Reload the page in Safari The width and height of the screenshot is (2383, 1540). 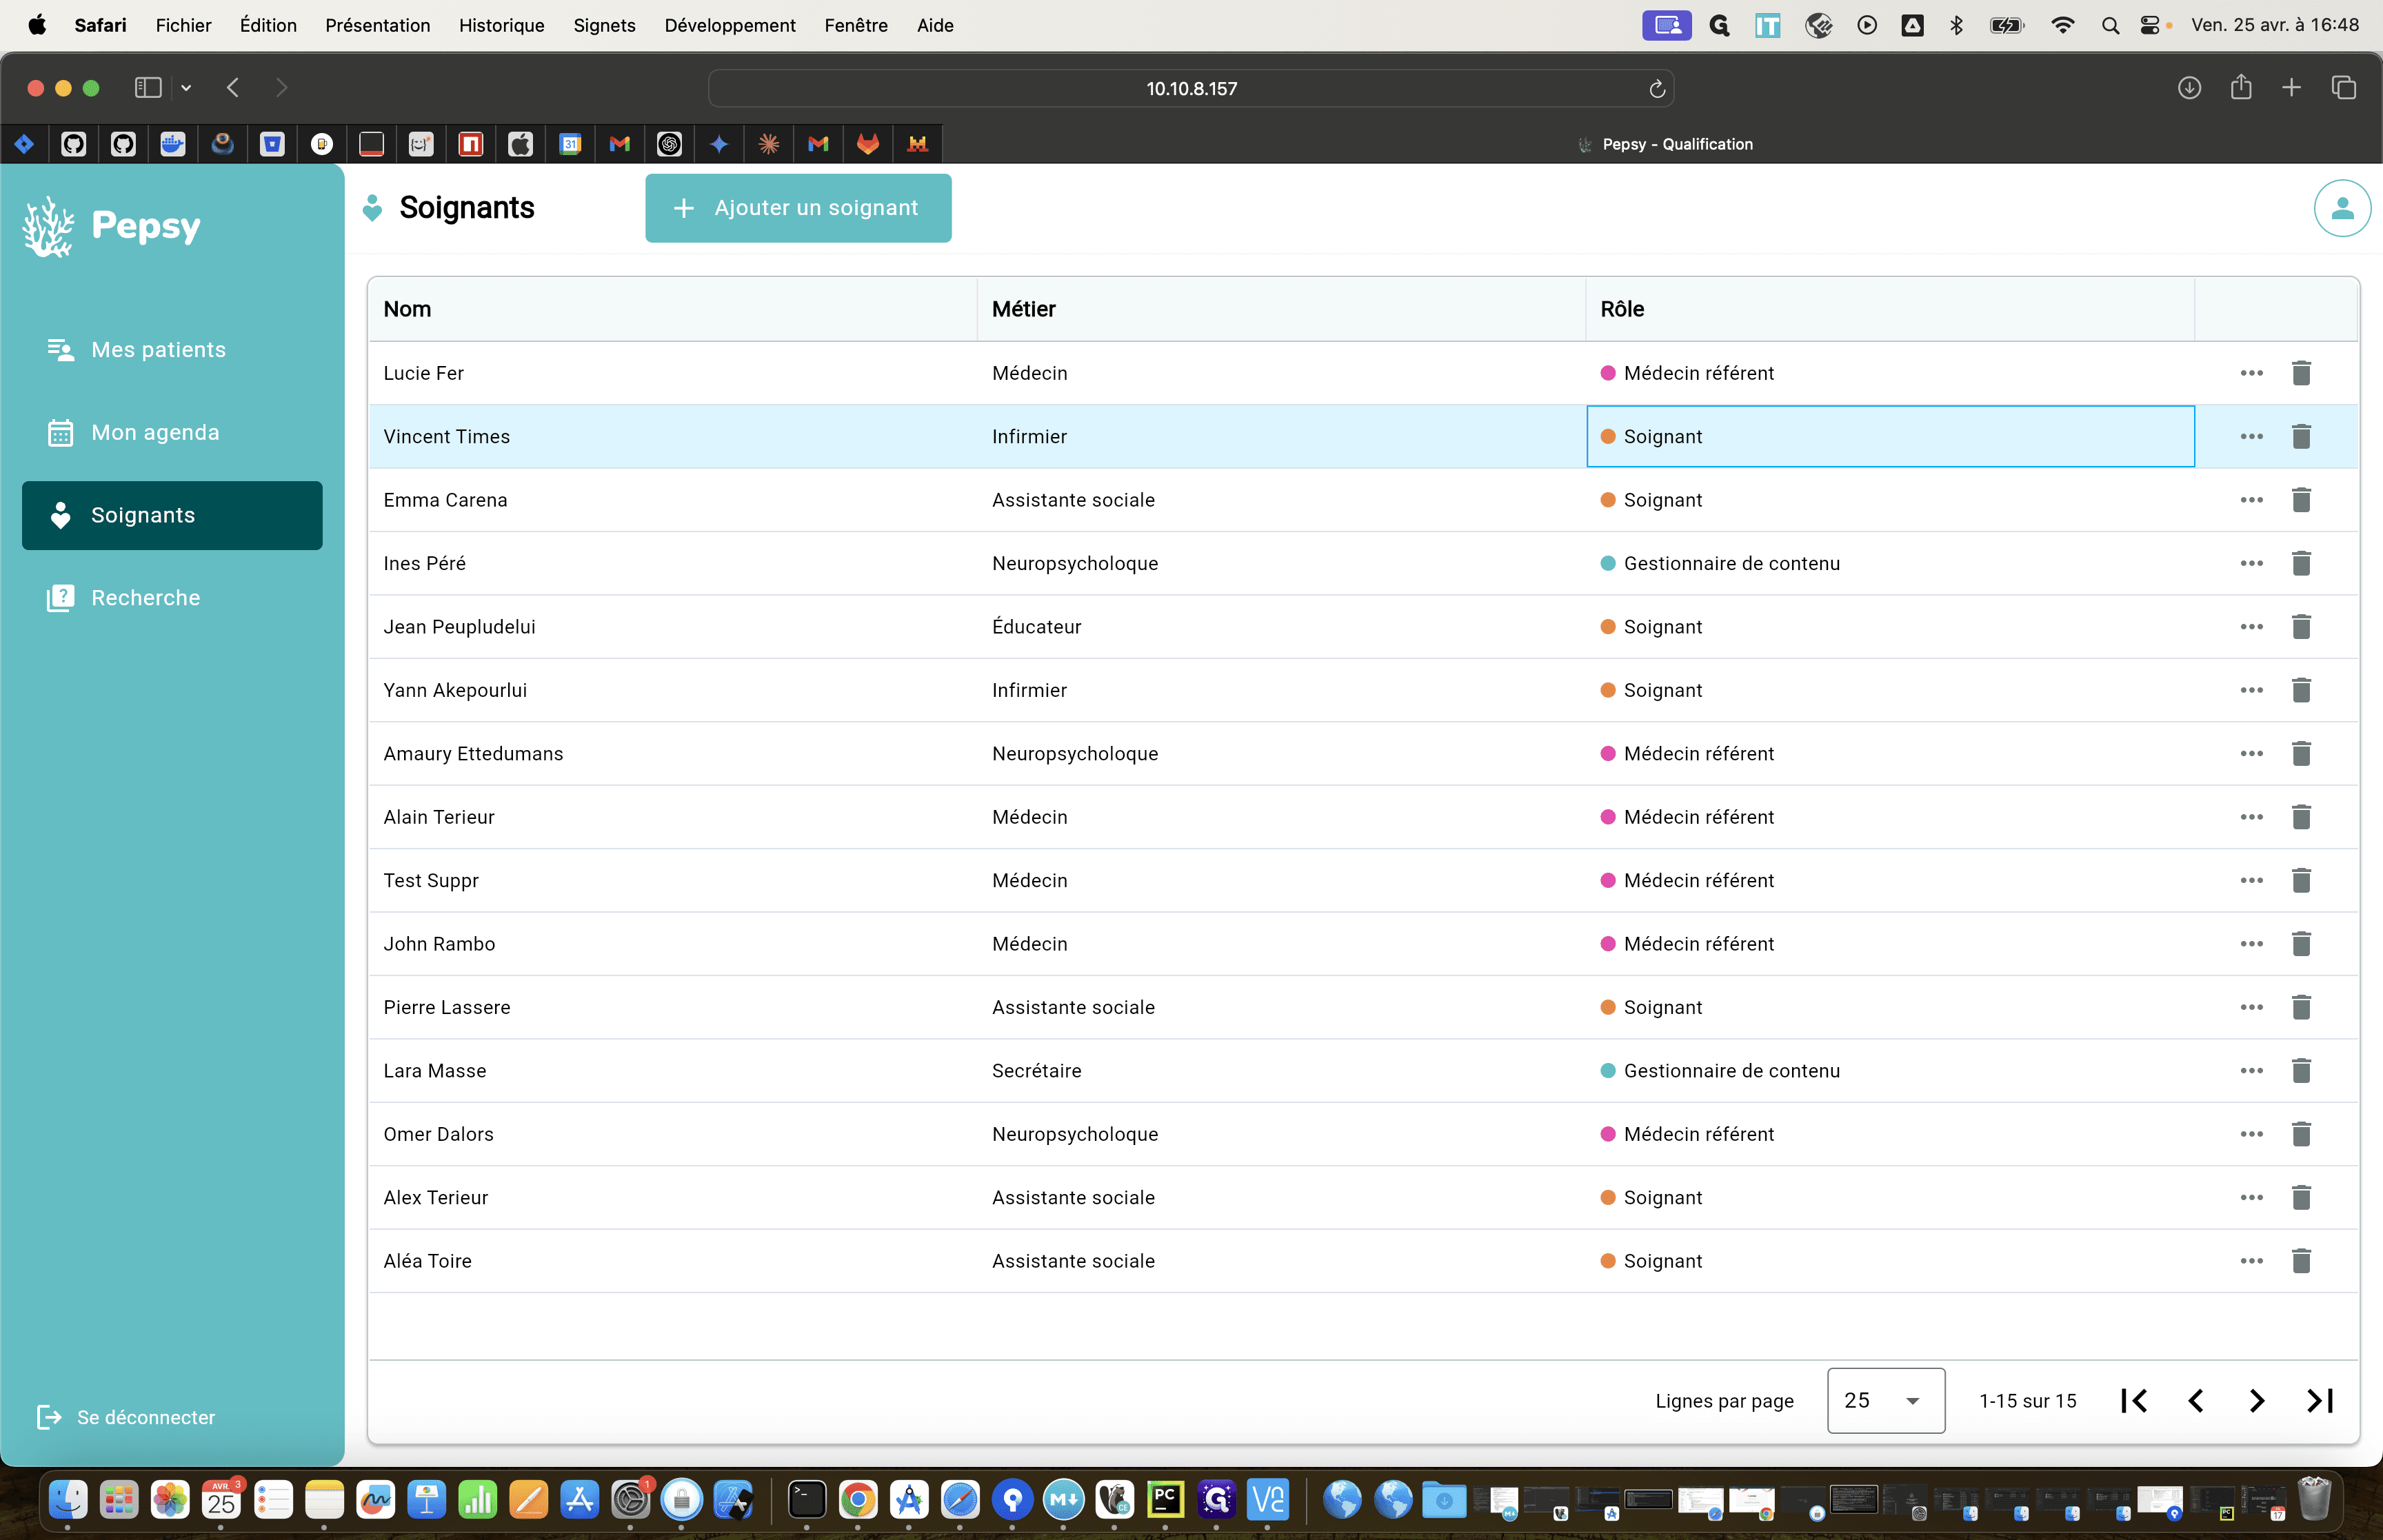coord(1657,89)
